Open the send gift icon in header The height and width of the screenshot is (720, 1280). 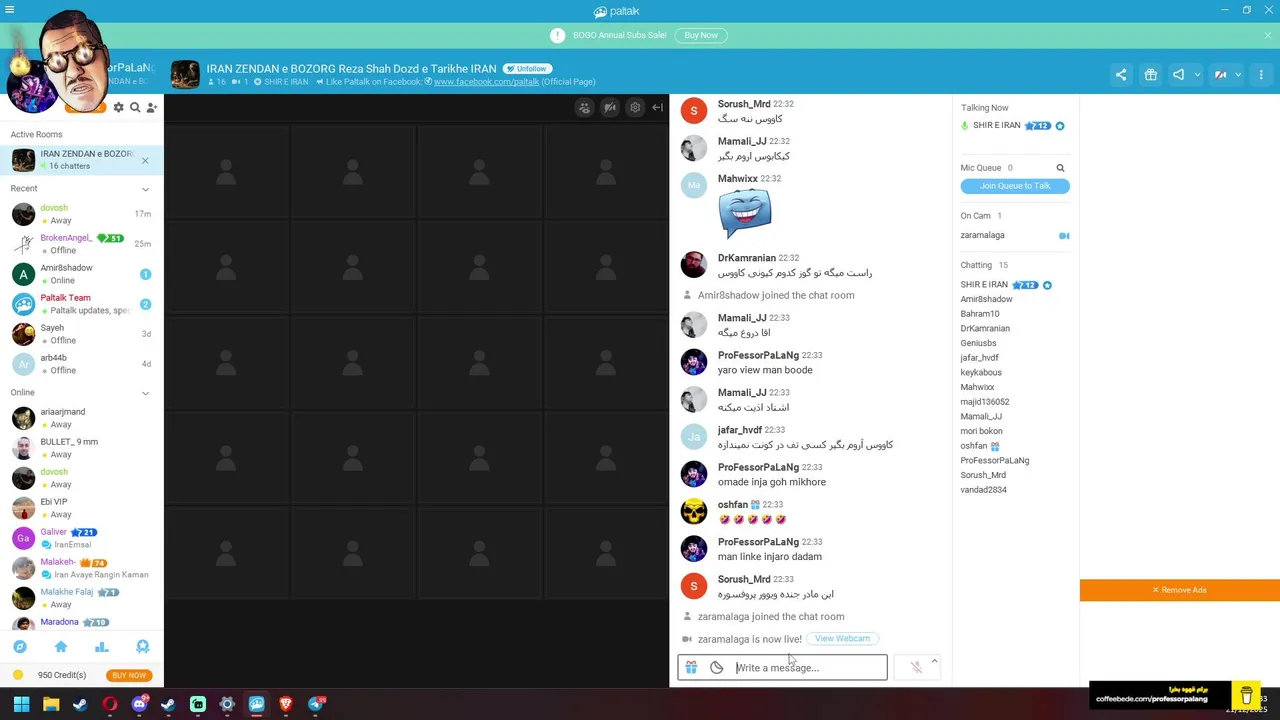coord(1151,75)
